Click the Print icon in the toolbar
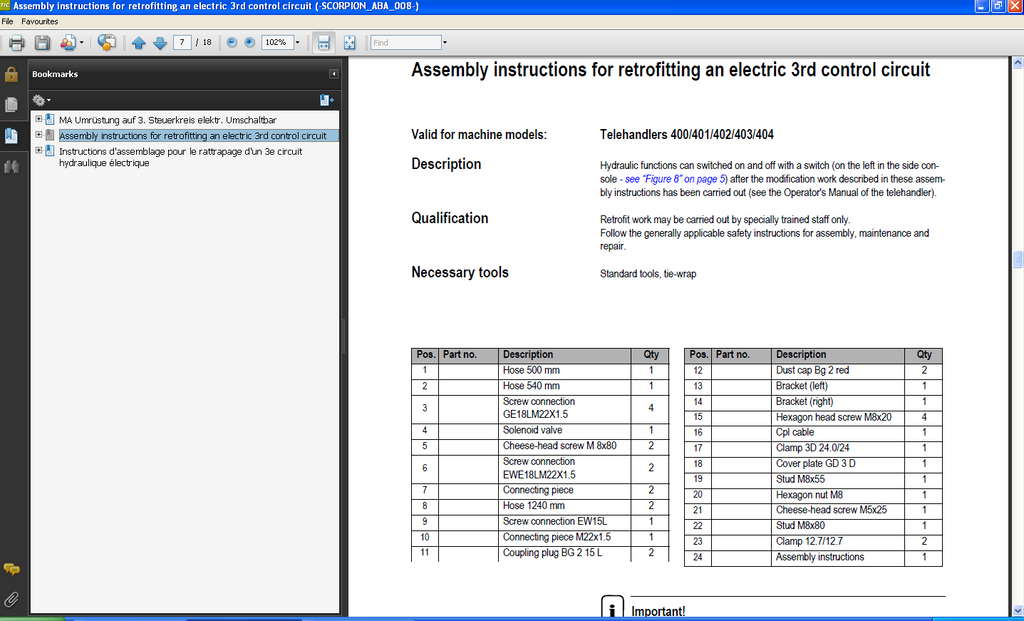The width and height of the screenshot is (1024, 621). (x=16, y=43)
